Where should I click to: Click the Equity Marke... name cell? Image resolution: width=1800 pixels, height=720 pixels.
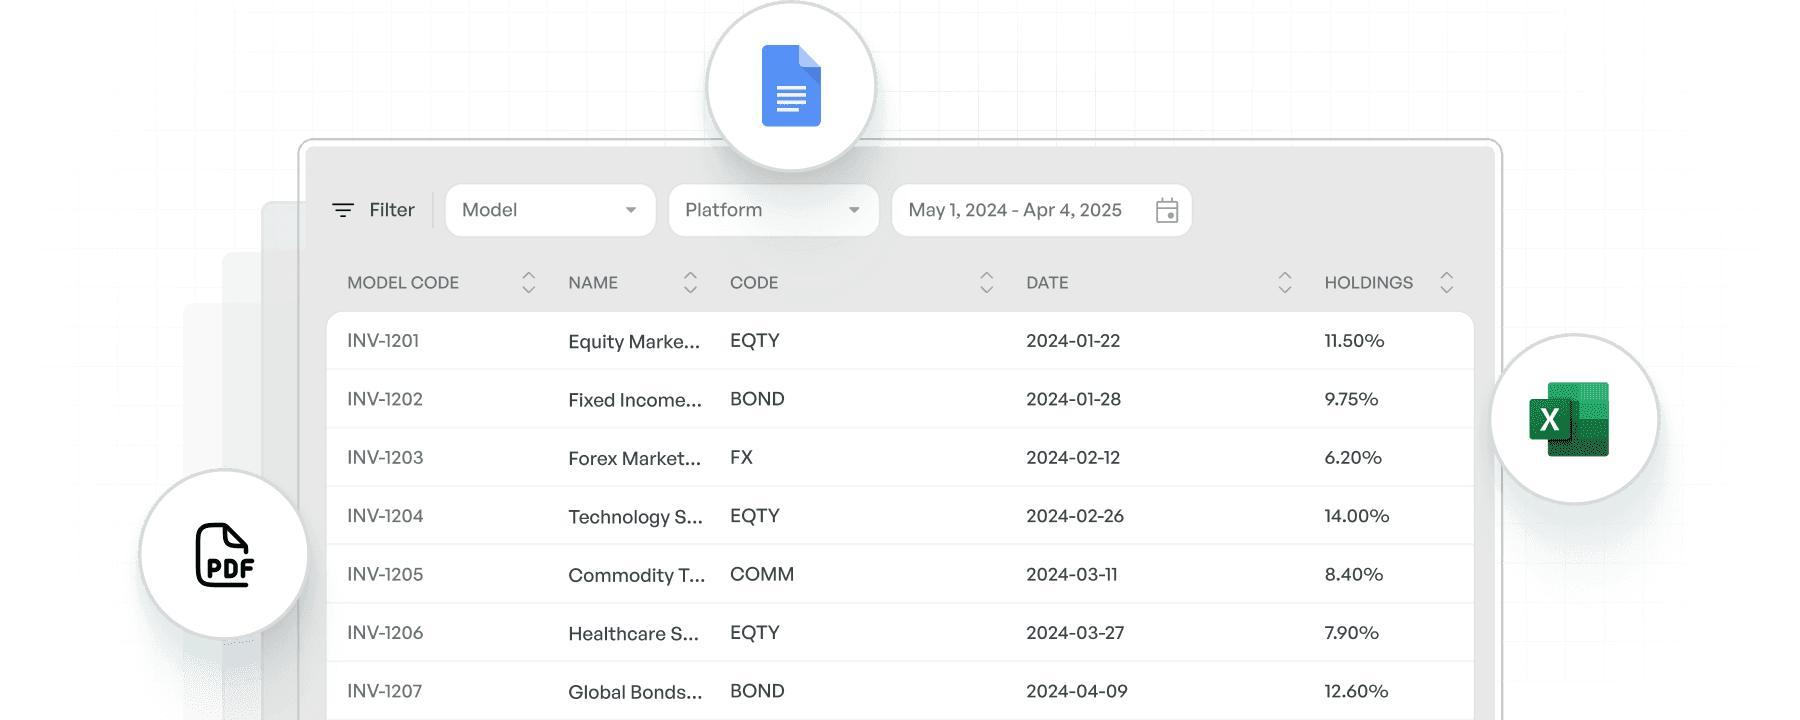click(x=634, y=342)
